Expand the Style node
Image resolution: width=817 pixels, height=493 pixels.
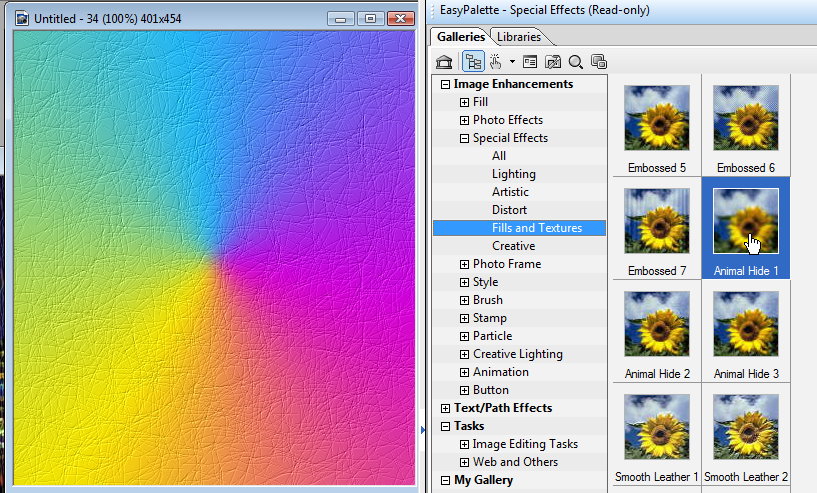tap(464, 282)
